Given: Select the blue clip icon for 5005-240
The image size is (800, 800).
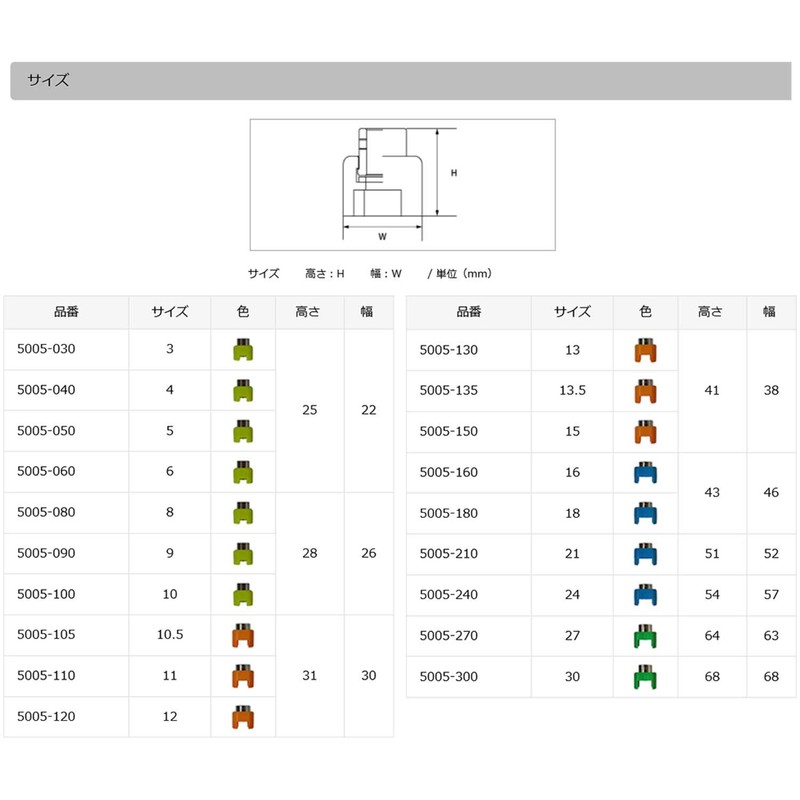Looking at the screenshot, I should point(645,595).
